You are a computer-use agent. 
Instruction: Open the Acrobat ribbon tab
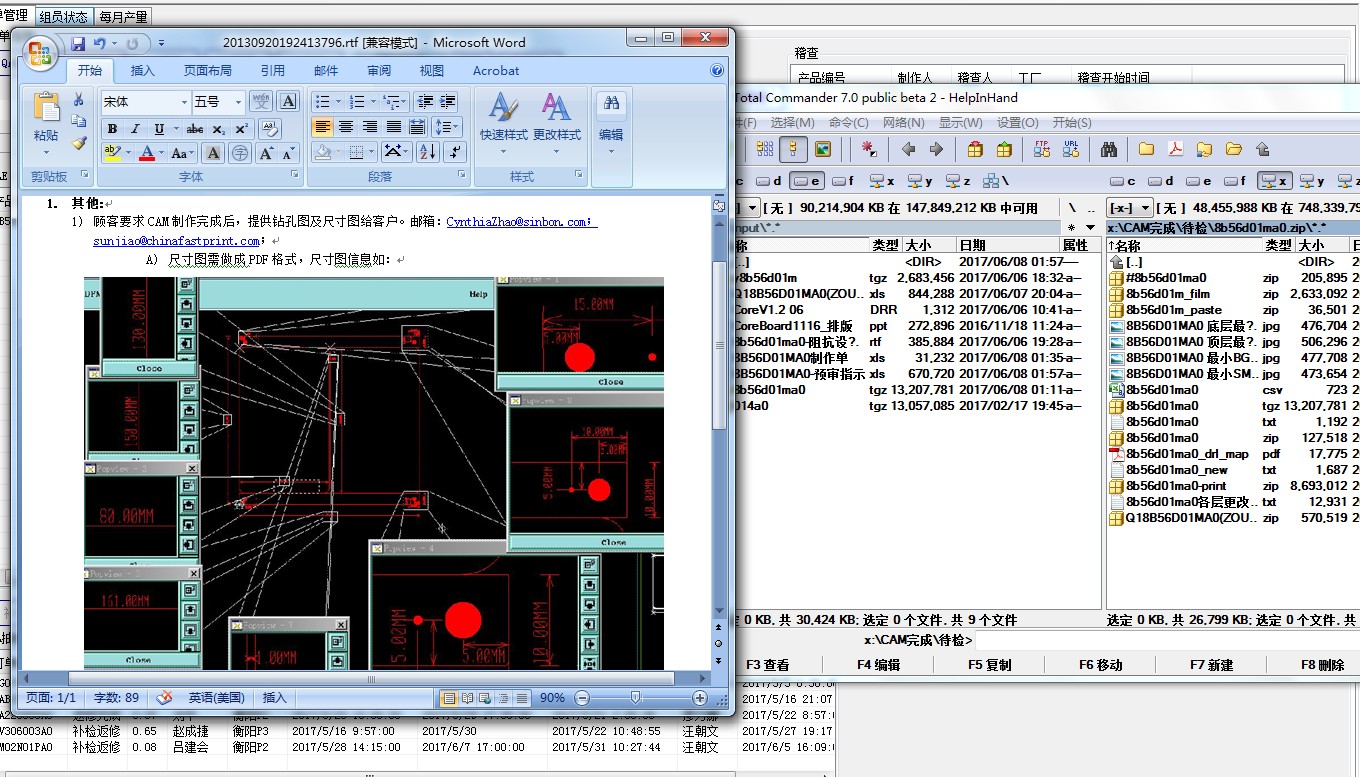tap(496, 71)
